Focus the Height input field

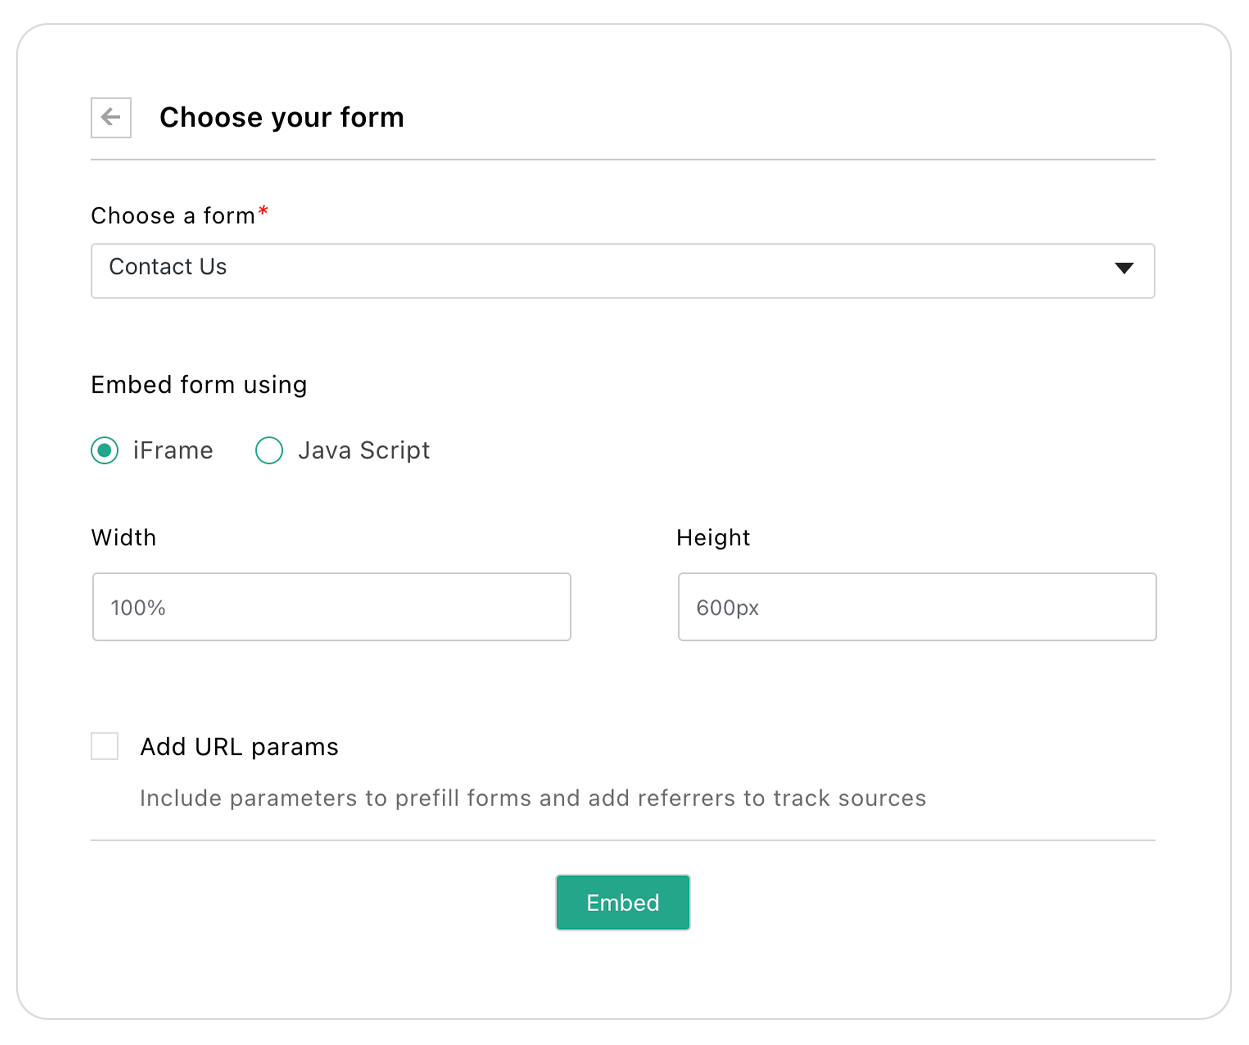tap(917, 607)
